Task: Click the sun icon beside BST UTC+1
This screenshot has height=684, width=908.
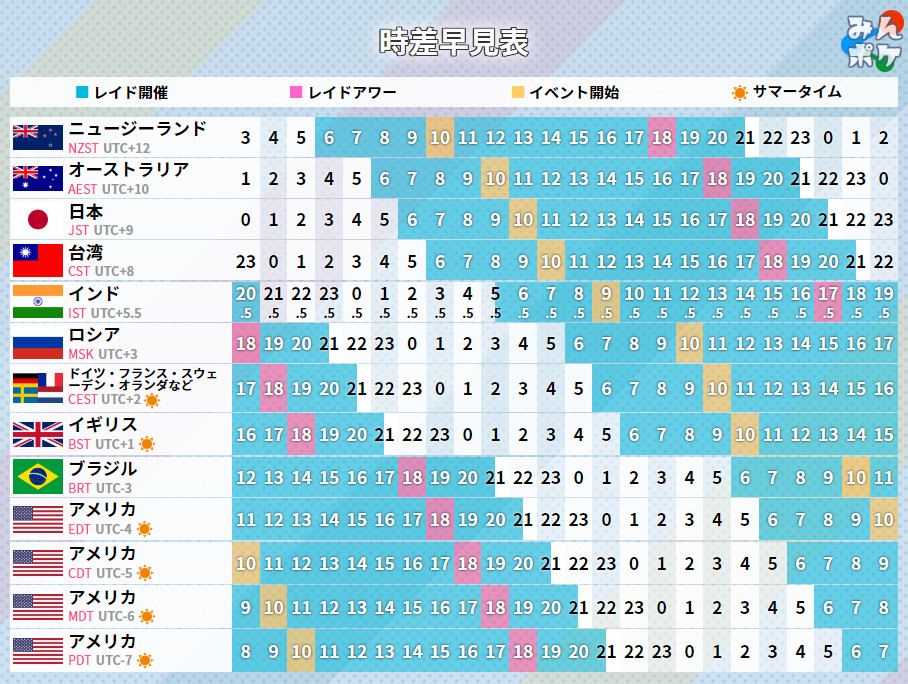Action: click(x=147, y=444)
